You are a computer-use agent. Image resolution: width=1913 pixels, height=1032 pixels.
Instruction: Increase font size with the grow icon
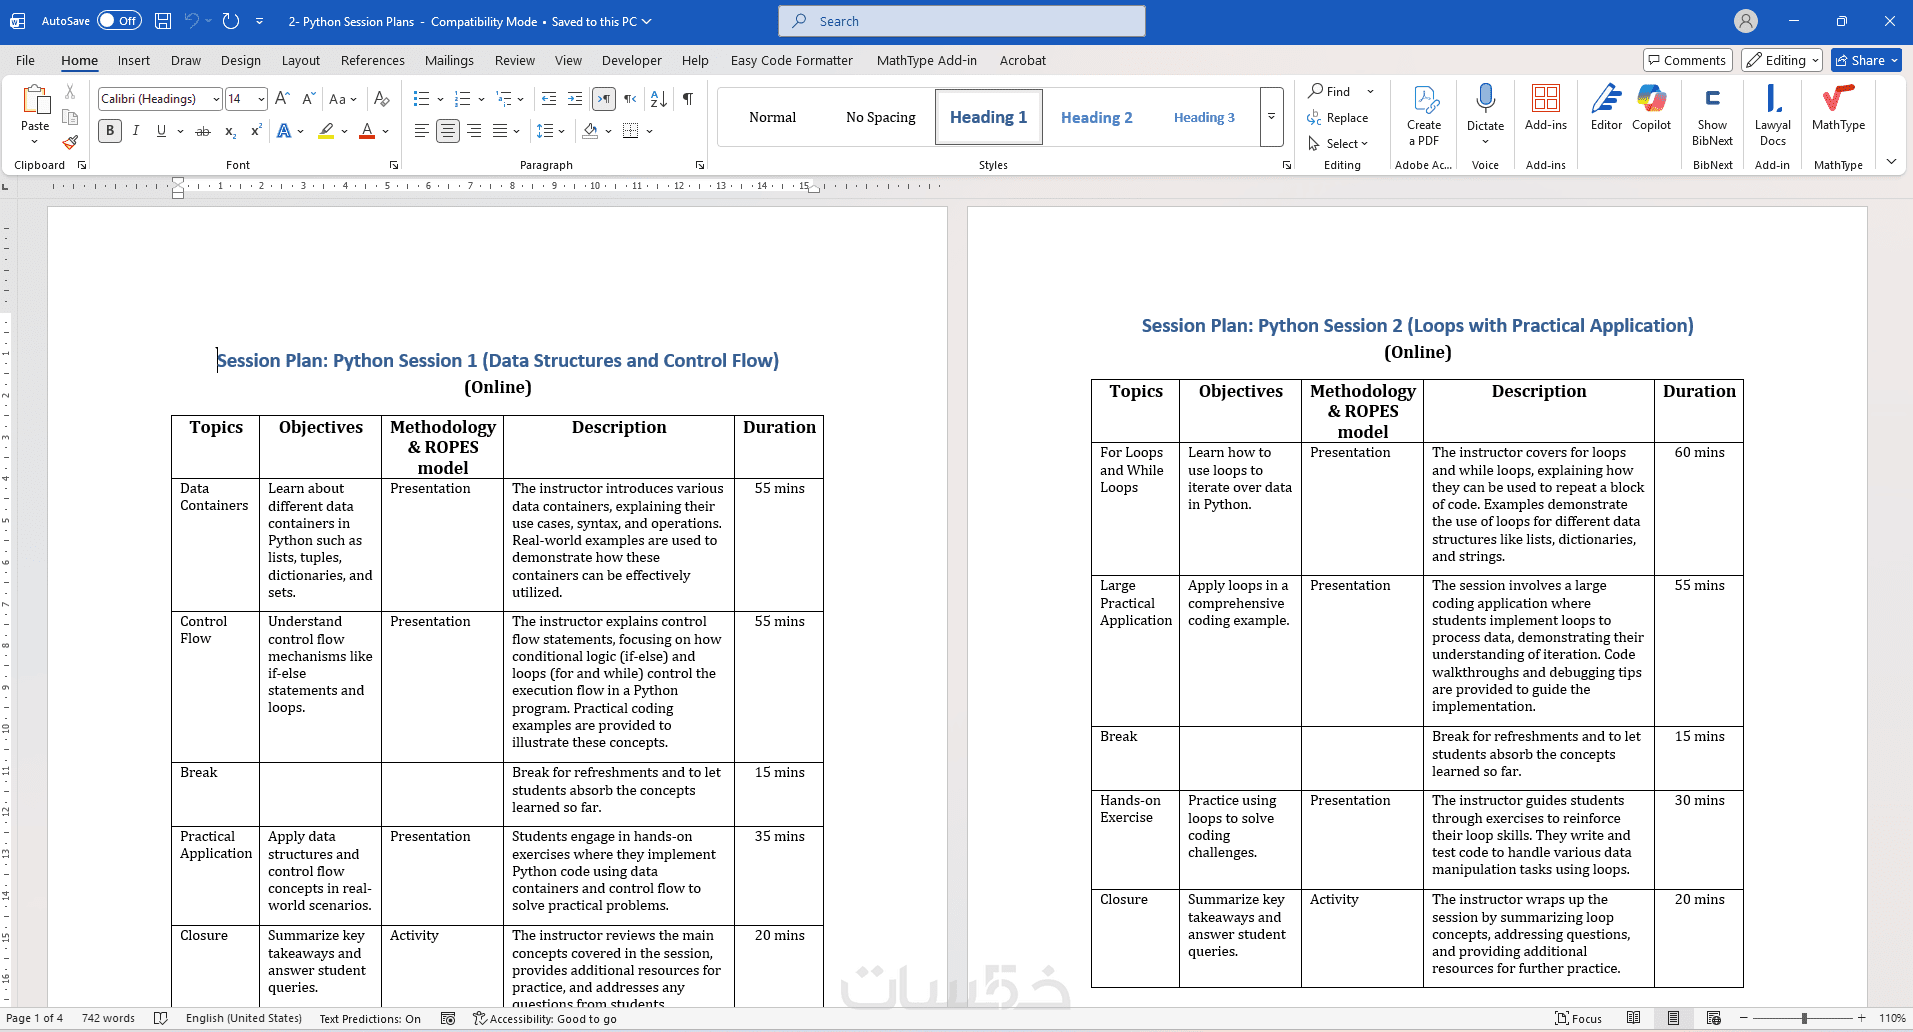click(x=282, y=98)
